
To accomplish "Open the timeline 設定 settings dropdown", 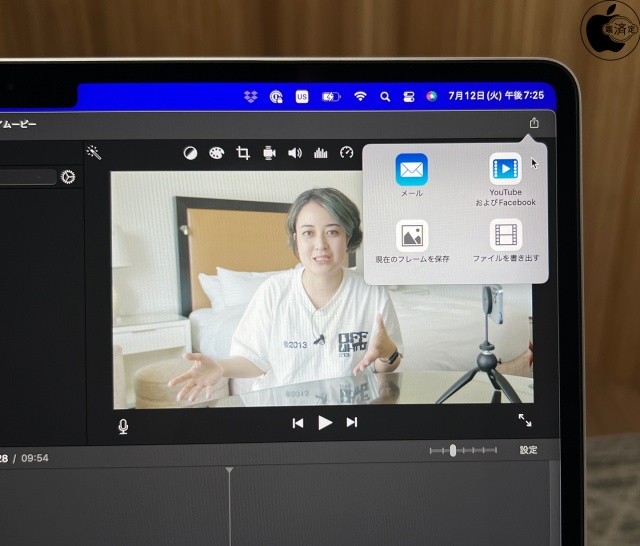I will click(528, 451).
